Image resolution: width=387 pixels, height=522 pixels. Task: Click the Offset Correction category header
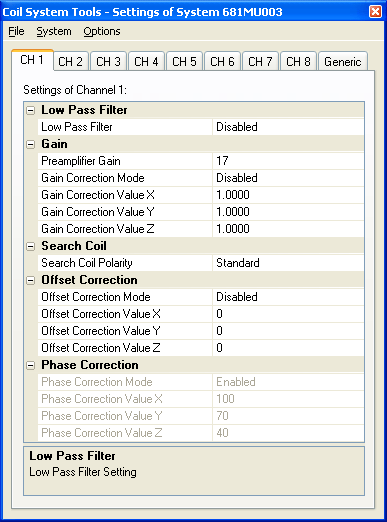click(x=89, y=280)
